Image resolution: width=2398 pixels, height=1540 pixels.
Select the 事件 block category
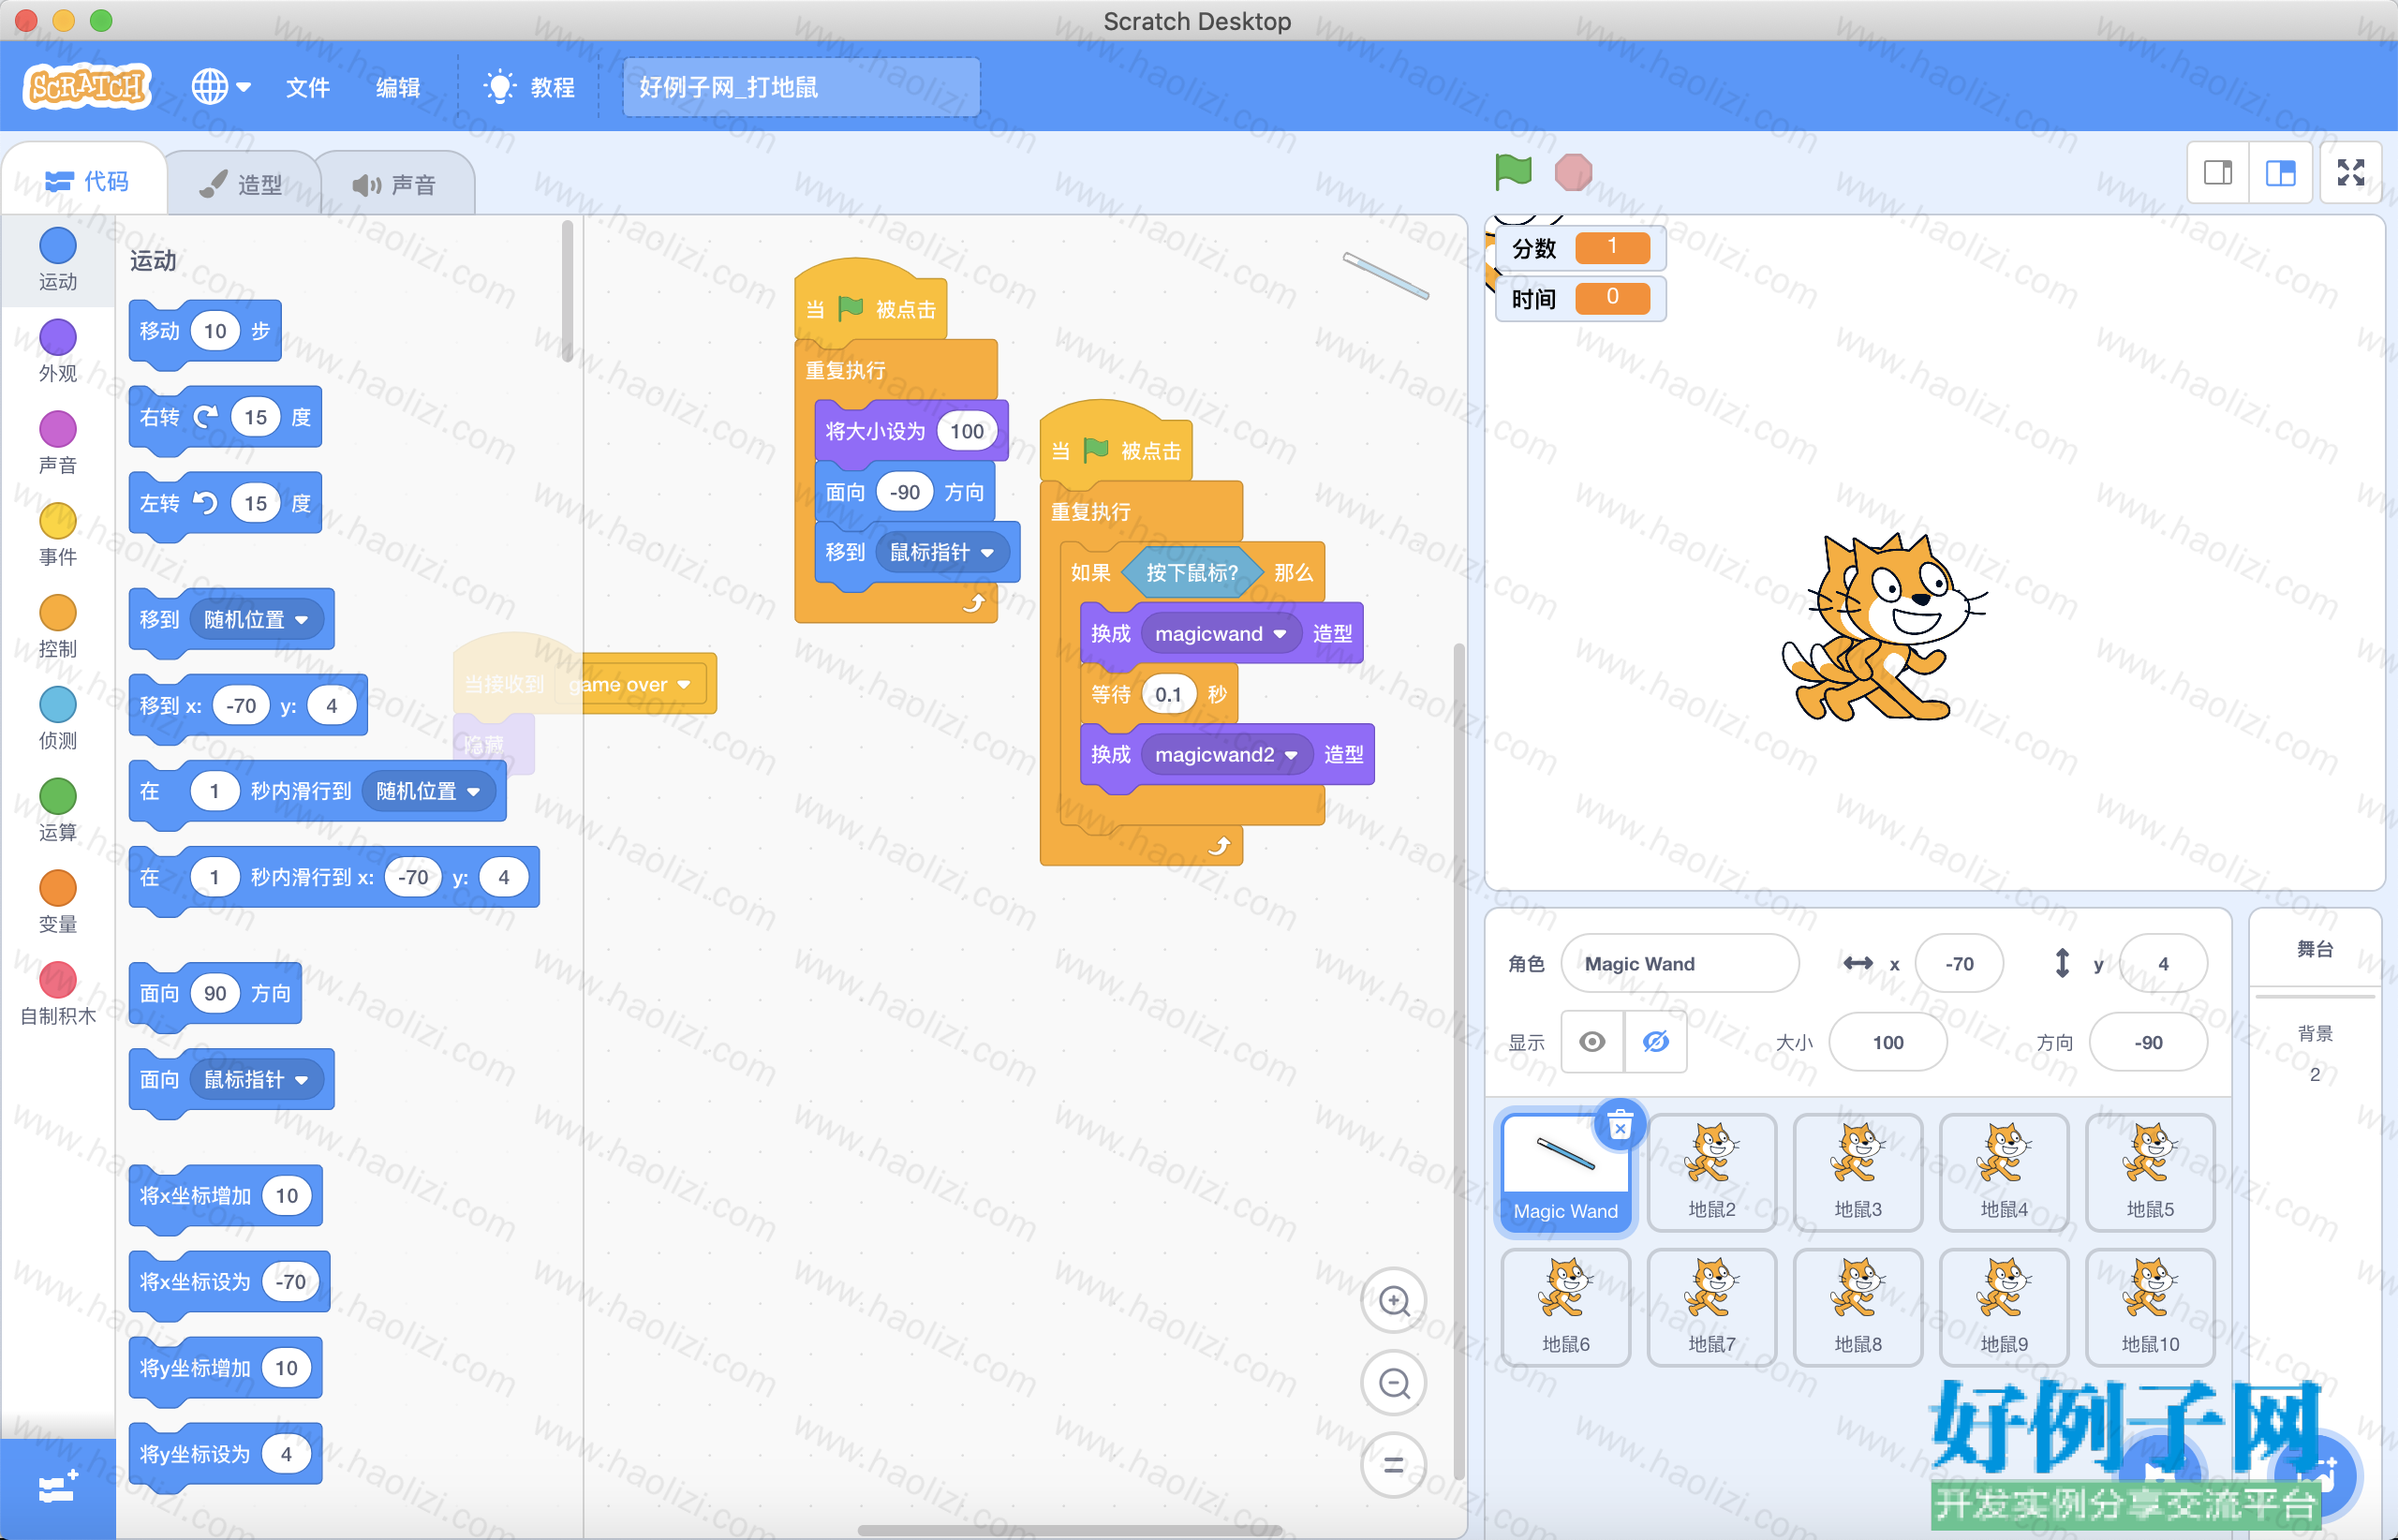[58, 535]
